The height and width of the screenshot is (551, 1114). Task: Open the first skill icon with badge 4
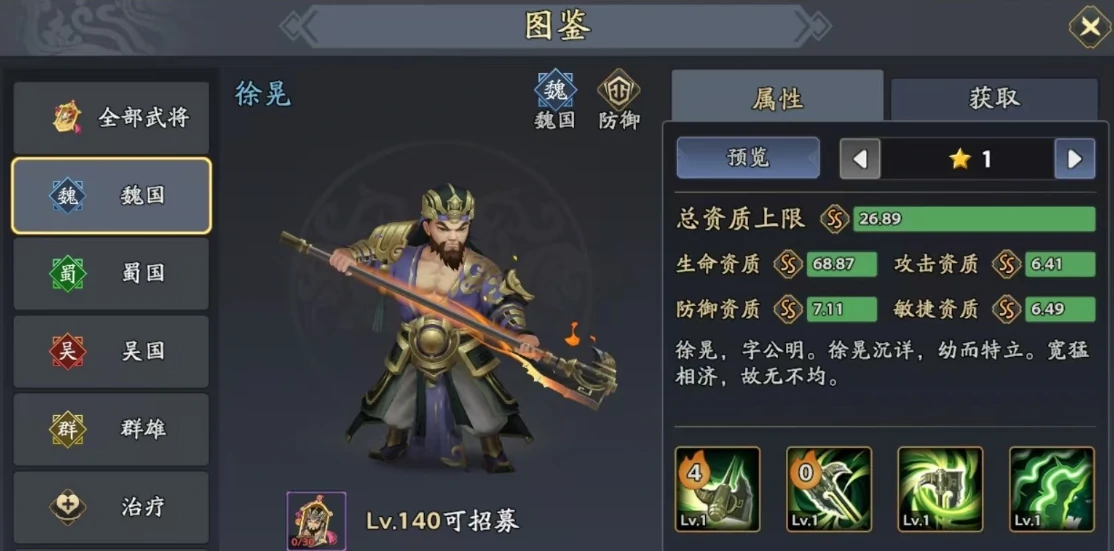click(717, 489)
